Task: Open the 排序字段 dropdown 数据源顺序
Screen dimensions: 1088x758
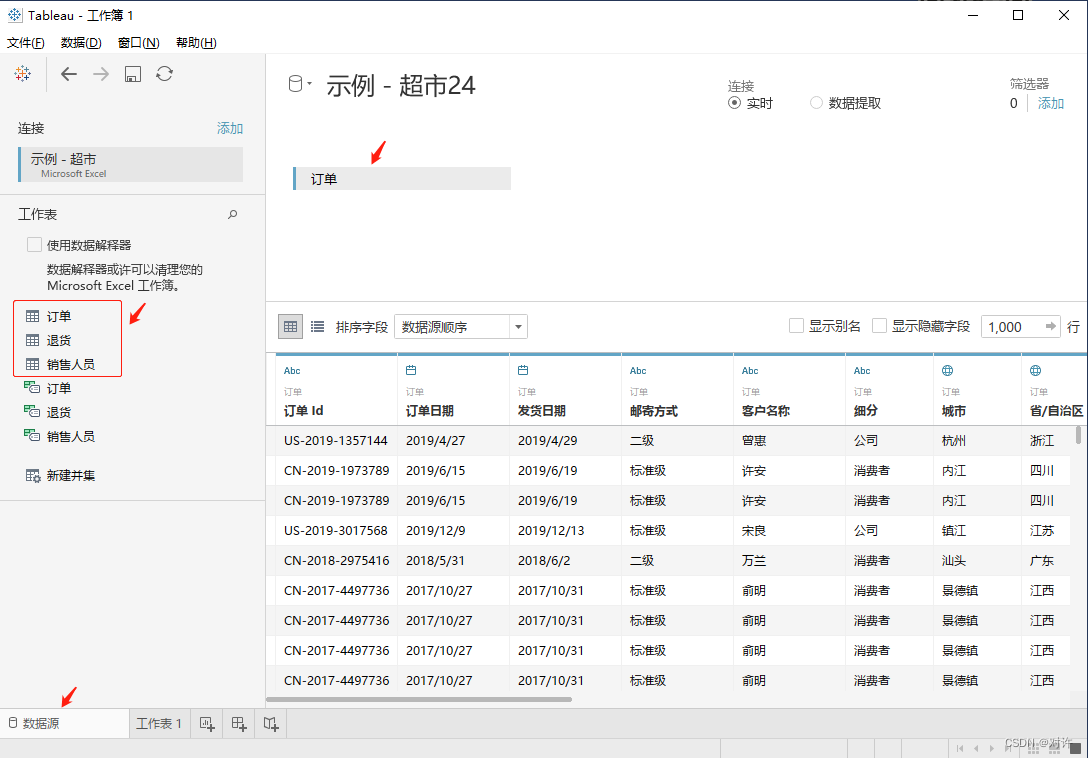Action: click(x=461, y=326)
